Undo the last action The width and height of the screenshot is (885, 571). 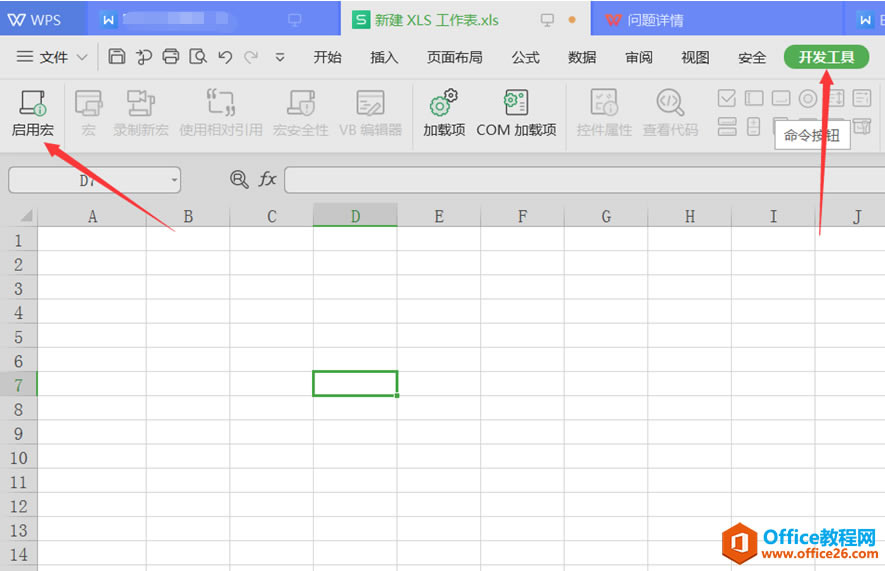225,57
